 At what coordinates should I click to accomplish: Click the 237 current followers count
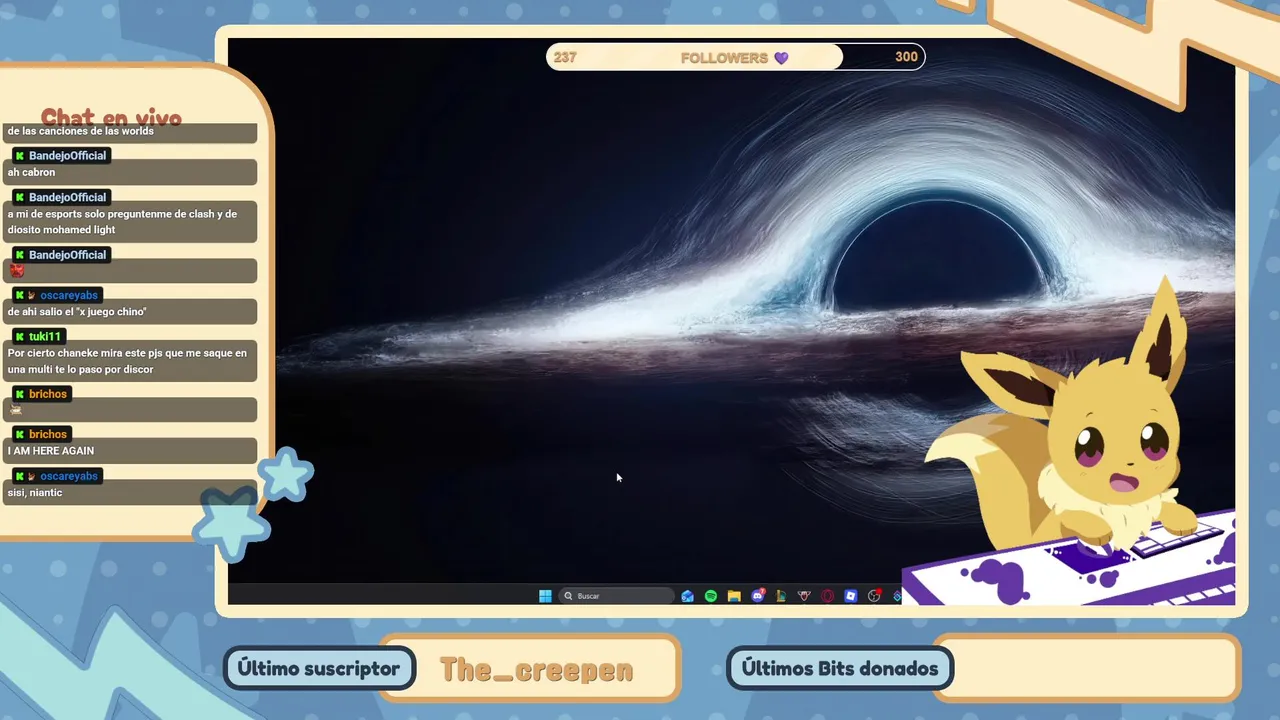[565, 57]
